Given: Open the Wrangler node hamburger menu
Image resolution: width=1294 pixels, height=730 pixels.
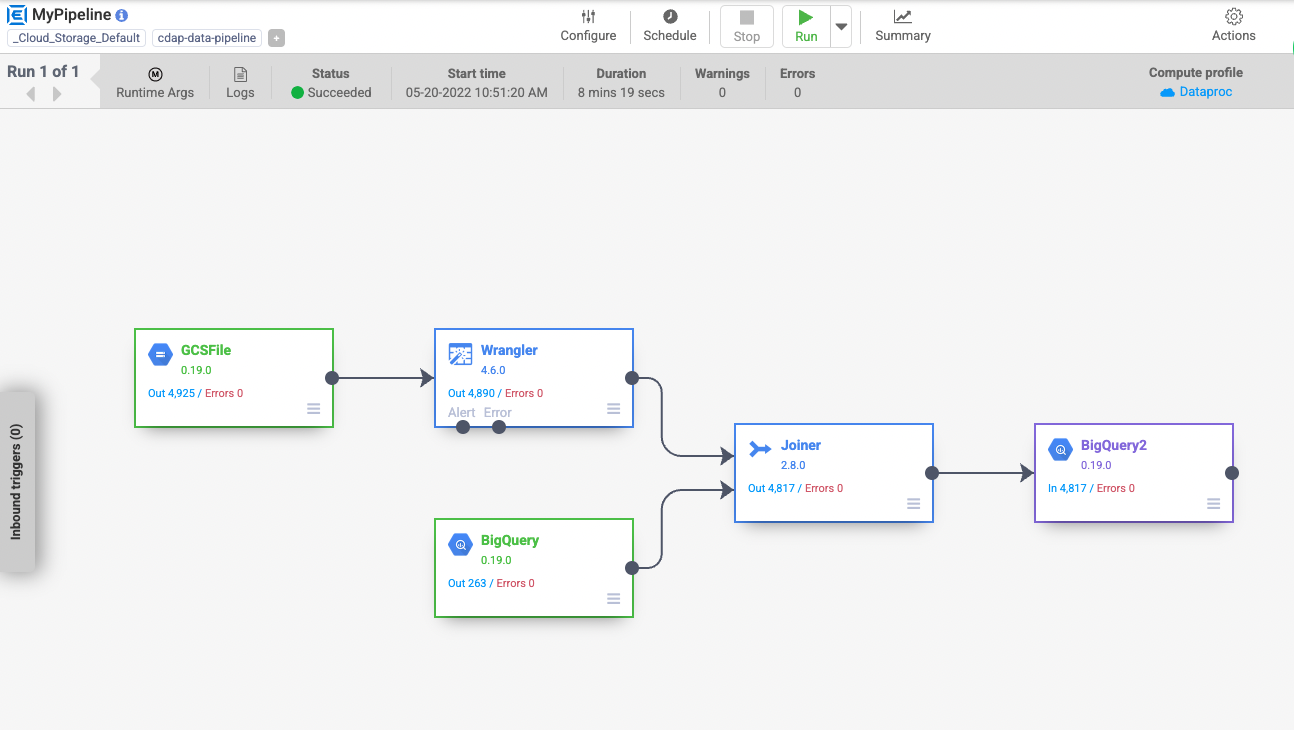Looking at the screenshot, I should click(613, 409).
